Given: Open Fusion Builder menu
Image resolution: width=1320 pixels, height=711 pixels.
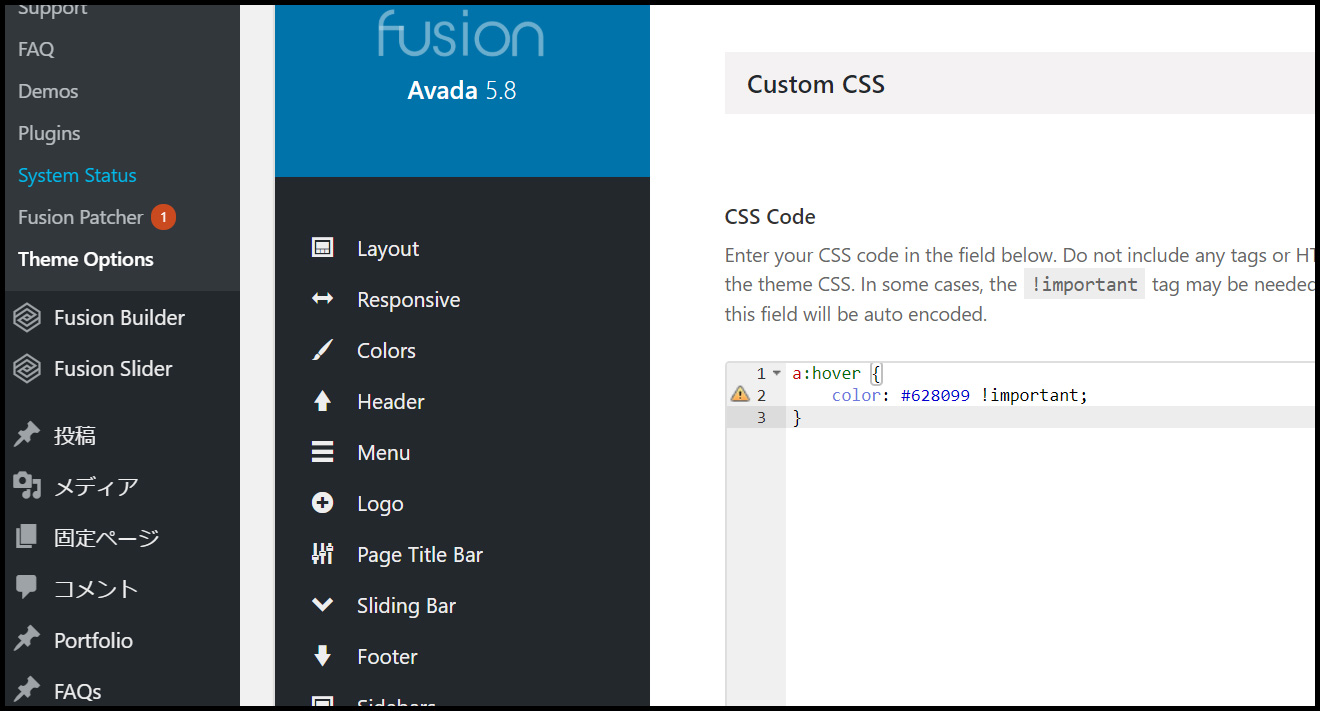Looking at the screenshot, I should 120,317.
